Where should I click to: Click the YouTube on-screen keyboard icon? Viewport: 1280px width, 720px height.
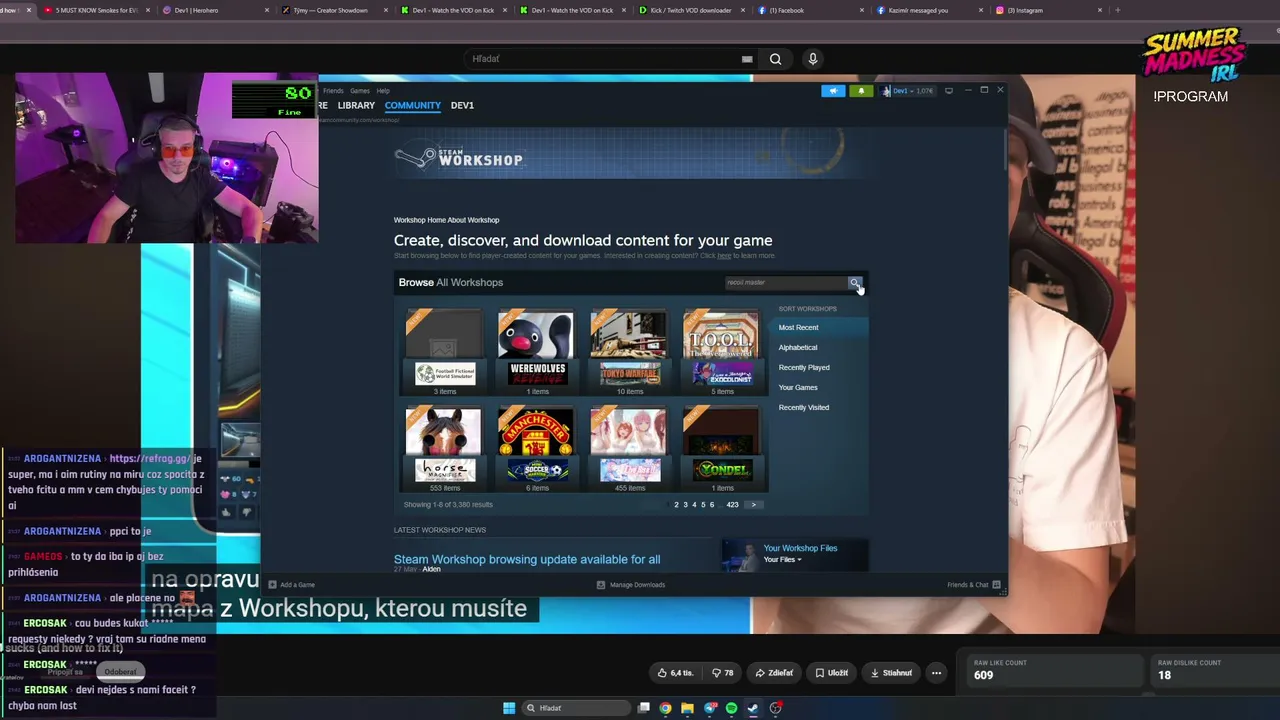click(x=747, y=59)
